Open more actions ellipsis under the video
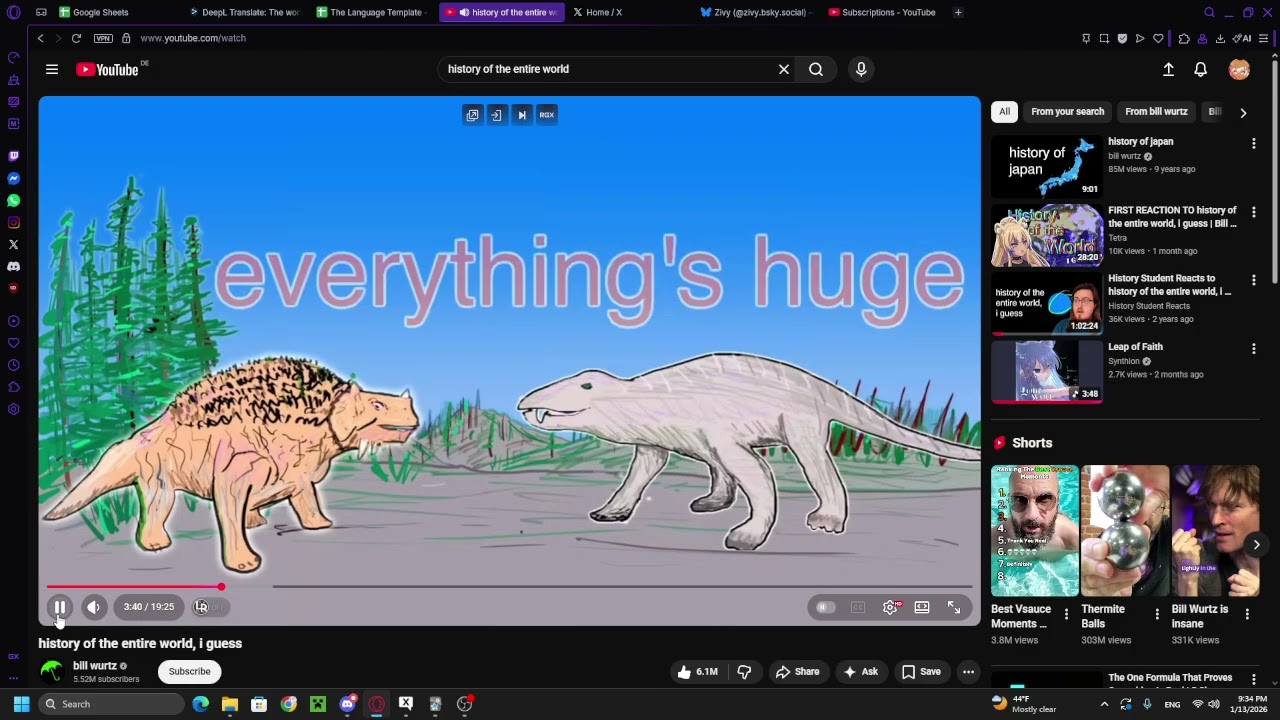The width and height of the screenshot is (1280, 720). tap(968, 672)
